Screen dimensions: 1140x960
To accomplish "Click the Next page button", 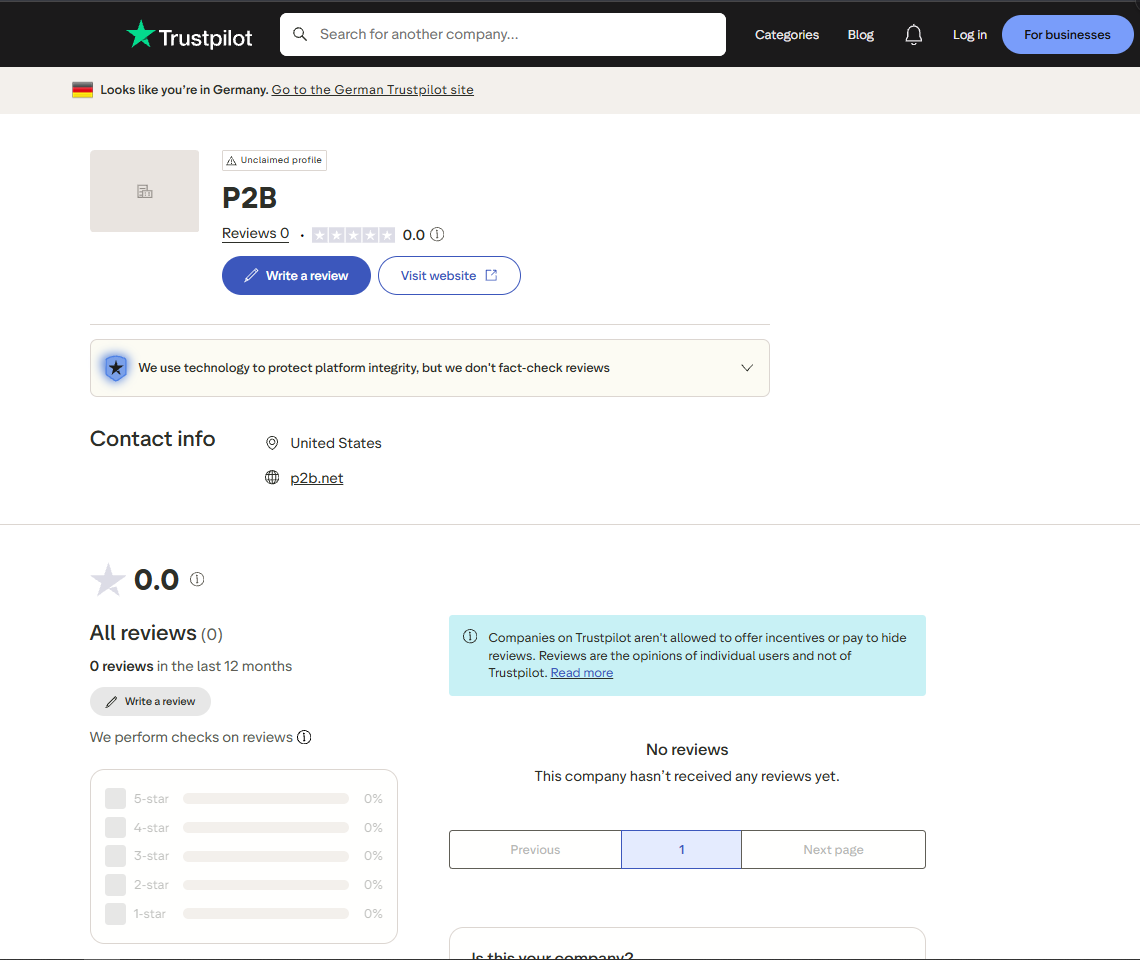I will (833, 849).
